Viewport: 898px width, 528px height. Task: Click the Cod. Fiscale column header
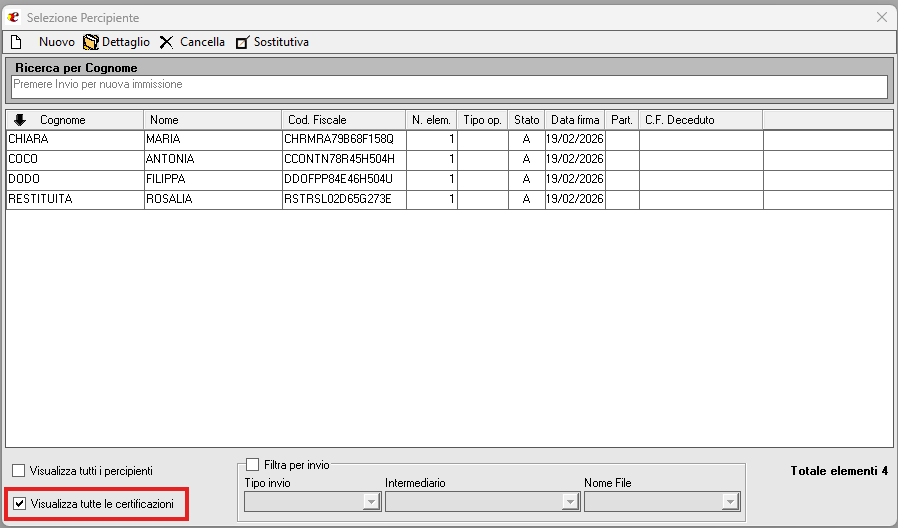(x=344, y=120)
